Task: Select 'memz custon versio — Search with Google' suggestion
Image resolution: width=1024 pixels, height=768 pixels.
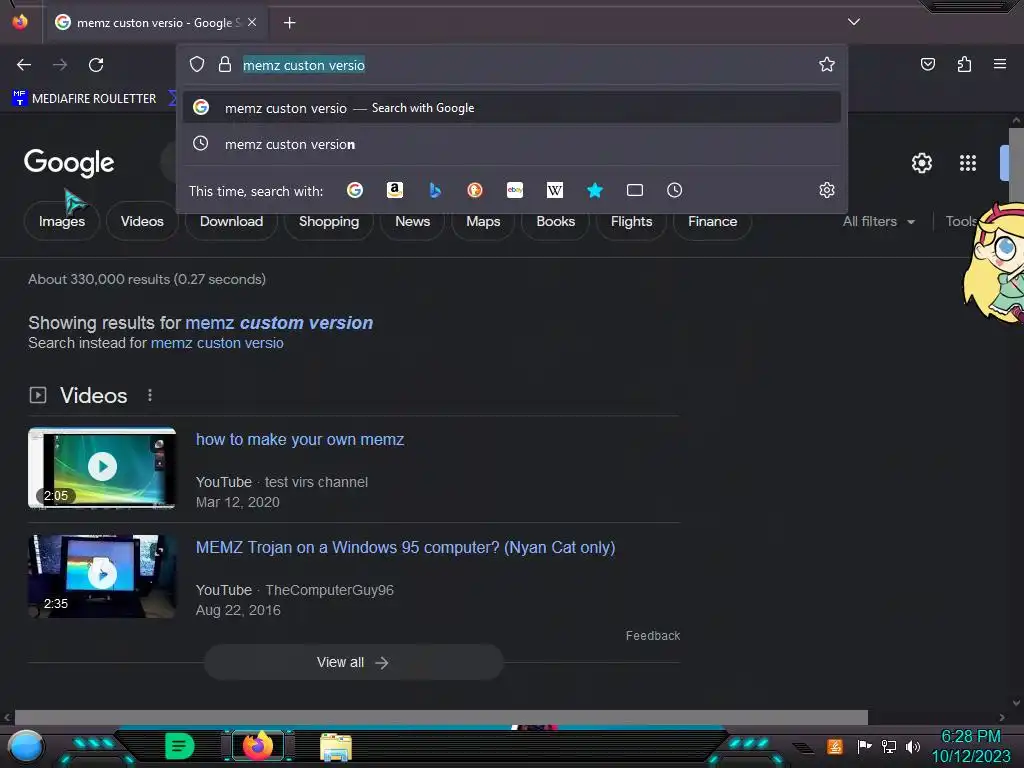Action: pos(512,108)
